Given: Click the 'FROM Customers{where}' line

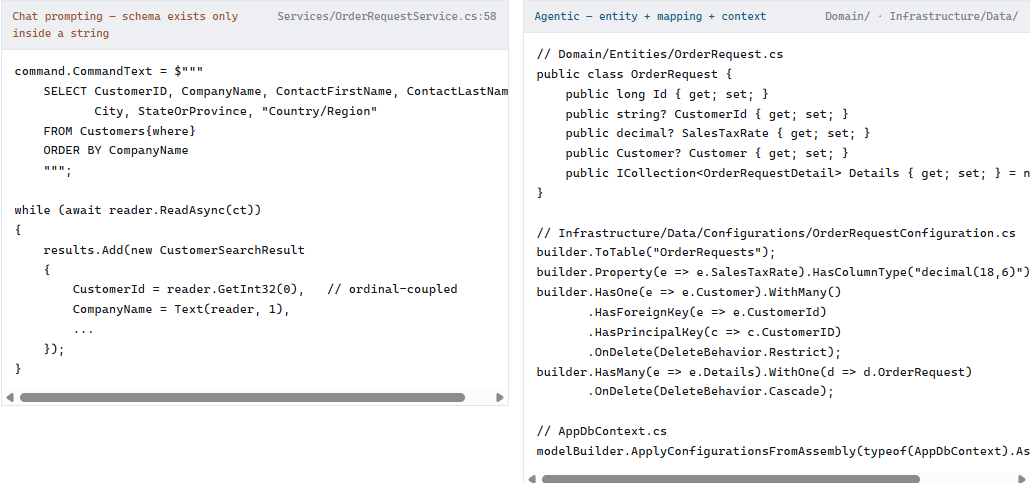Looking at the screenshot, I should click(120, 131).
